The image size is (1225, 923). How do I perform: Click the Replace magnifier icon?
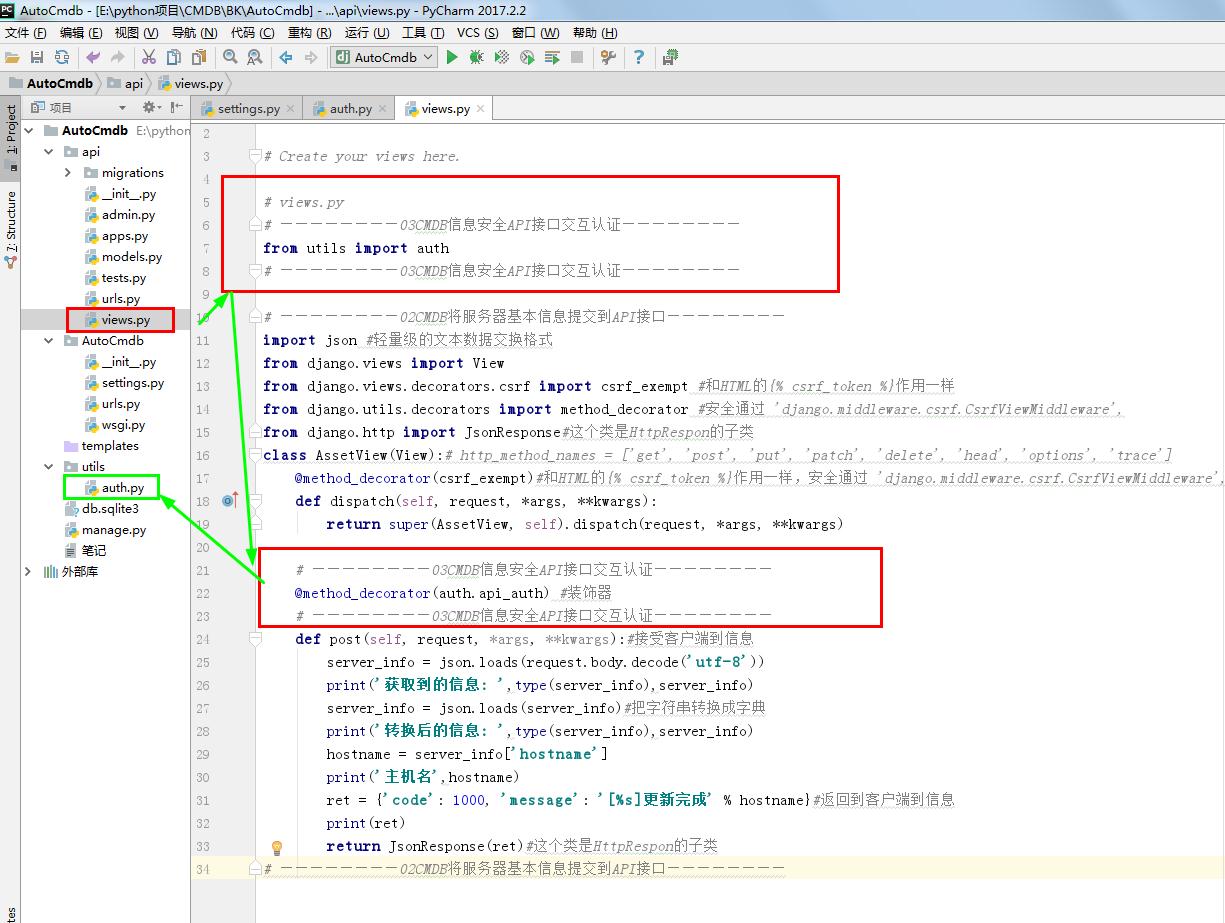255,57
